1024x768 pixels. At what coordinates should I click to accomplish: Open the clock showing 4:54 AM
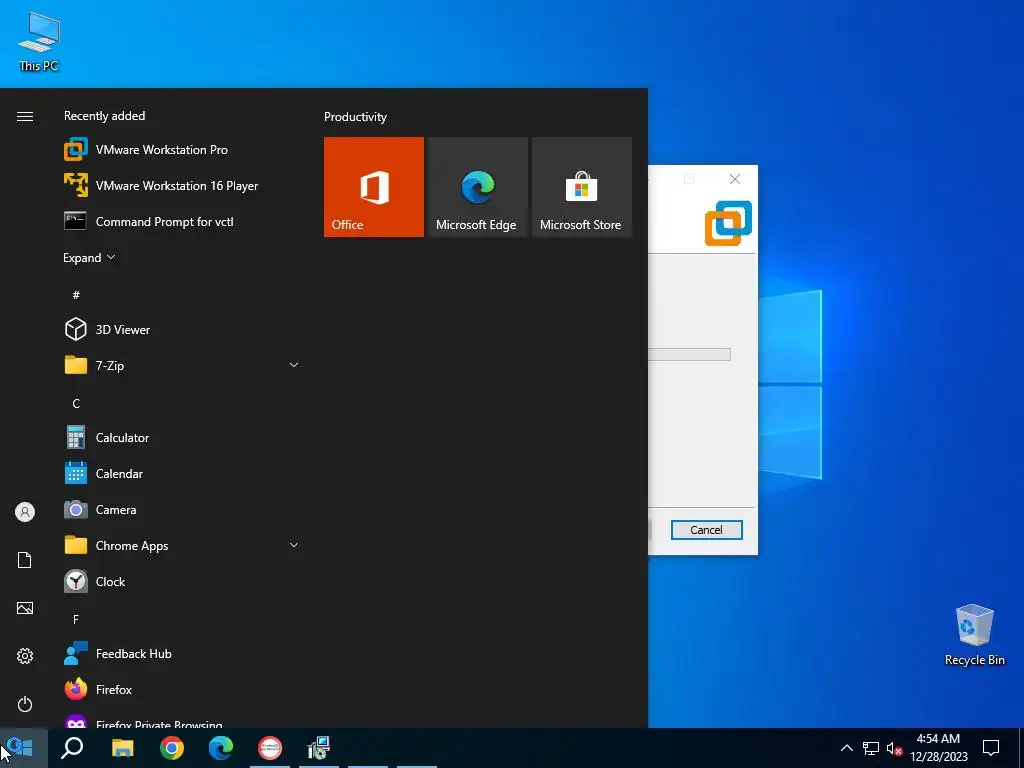pos(938,748)
